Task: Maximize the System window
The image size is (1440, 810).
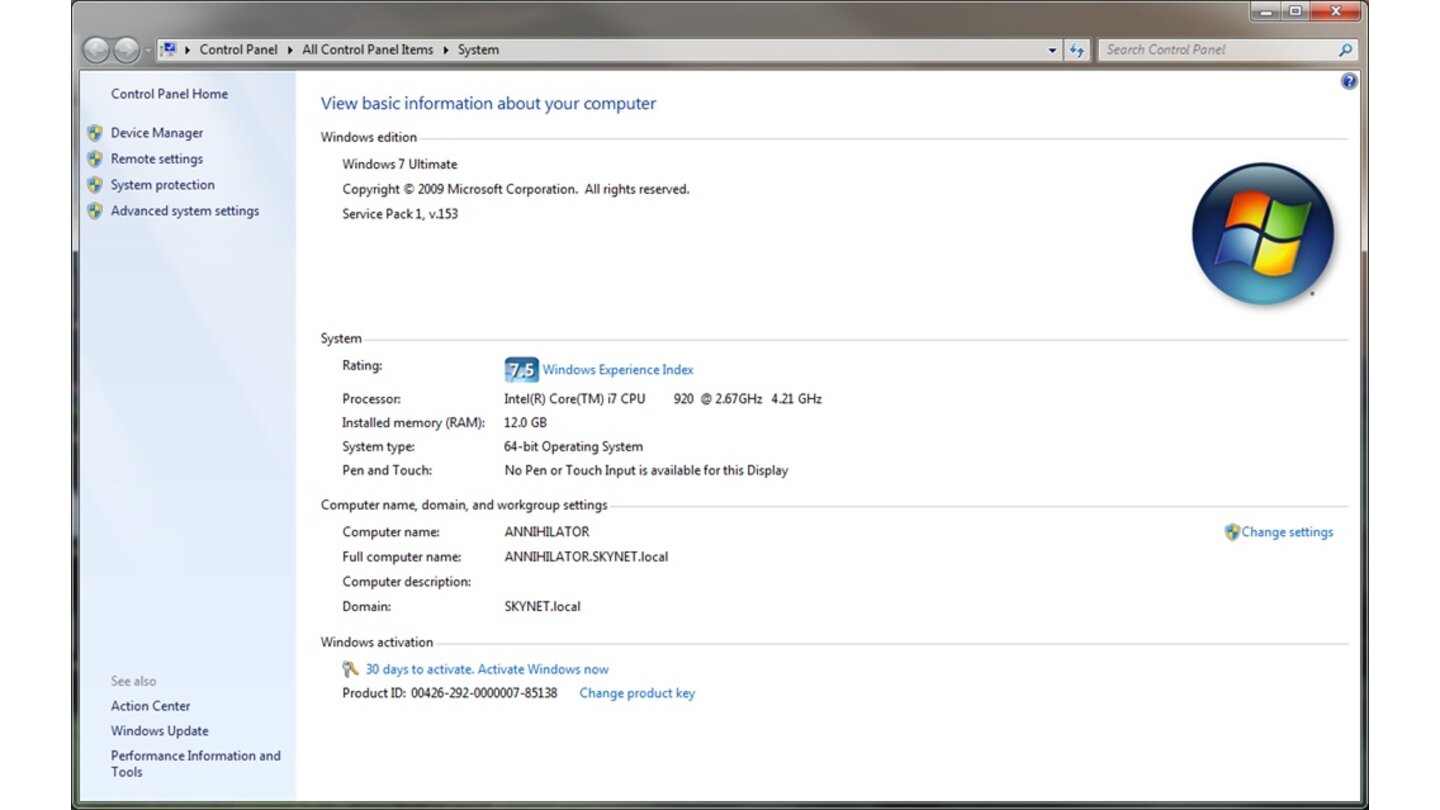Action: pos(1296,12)
